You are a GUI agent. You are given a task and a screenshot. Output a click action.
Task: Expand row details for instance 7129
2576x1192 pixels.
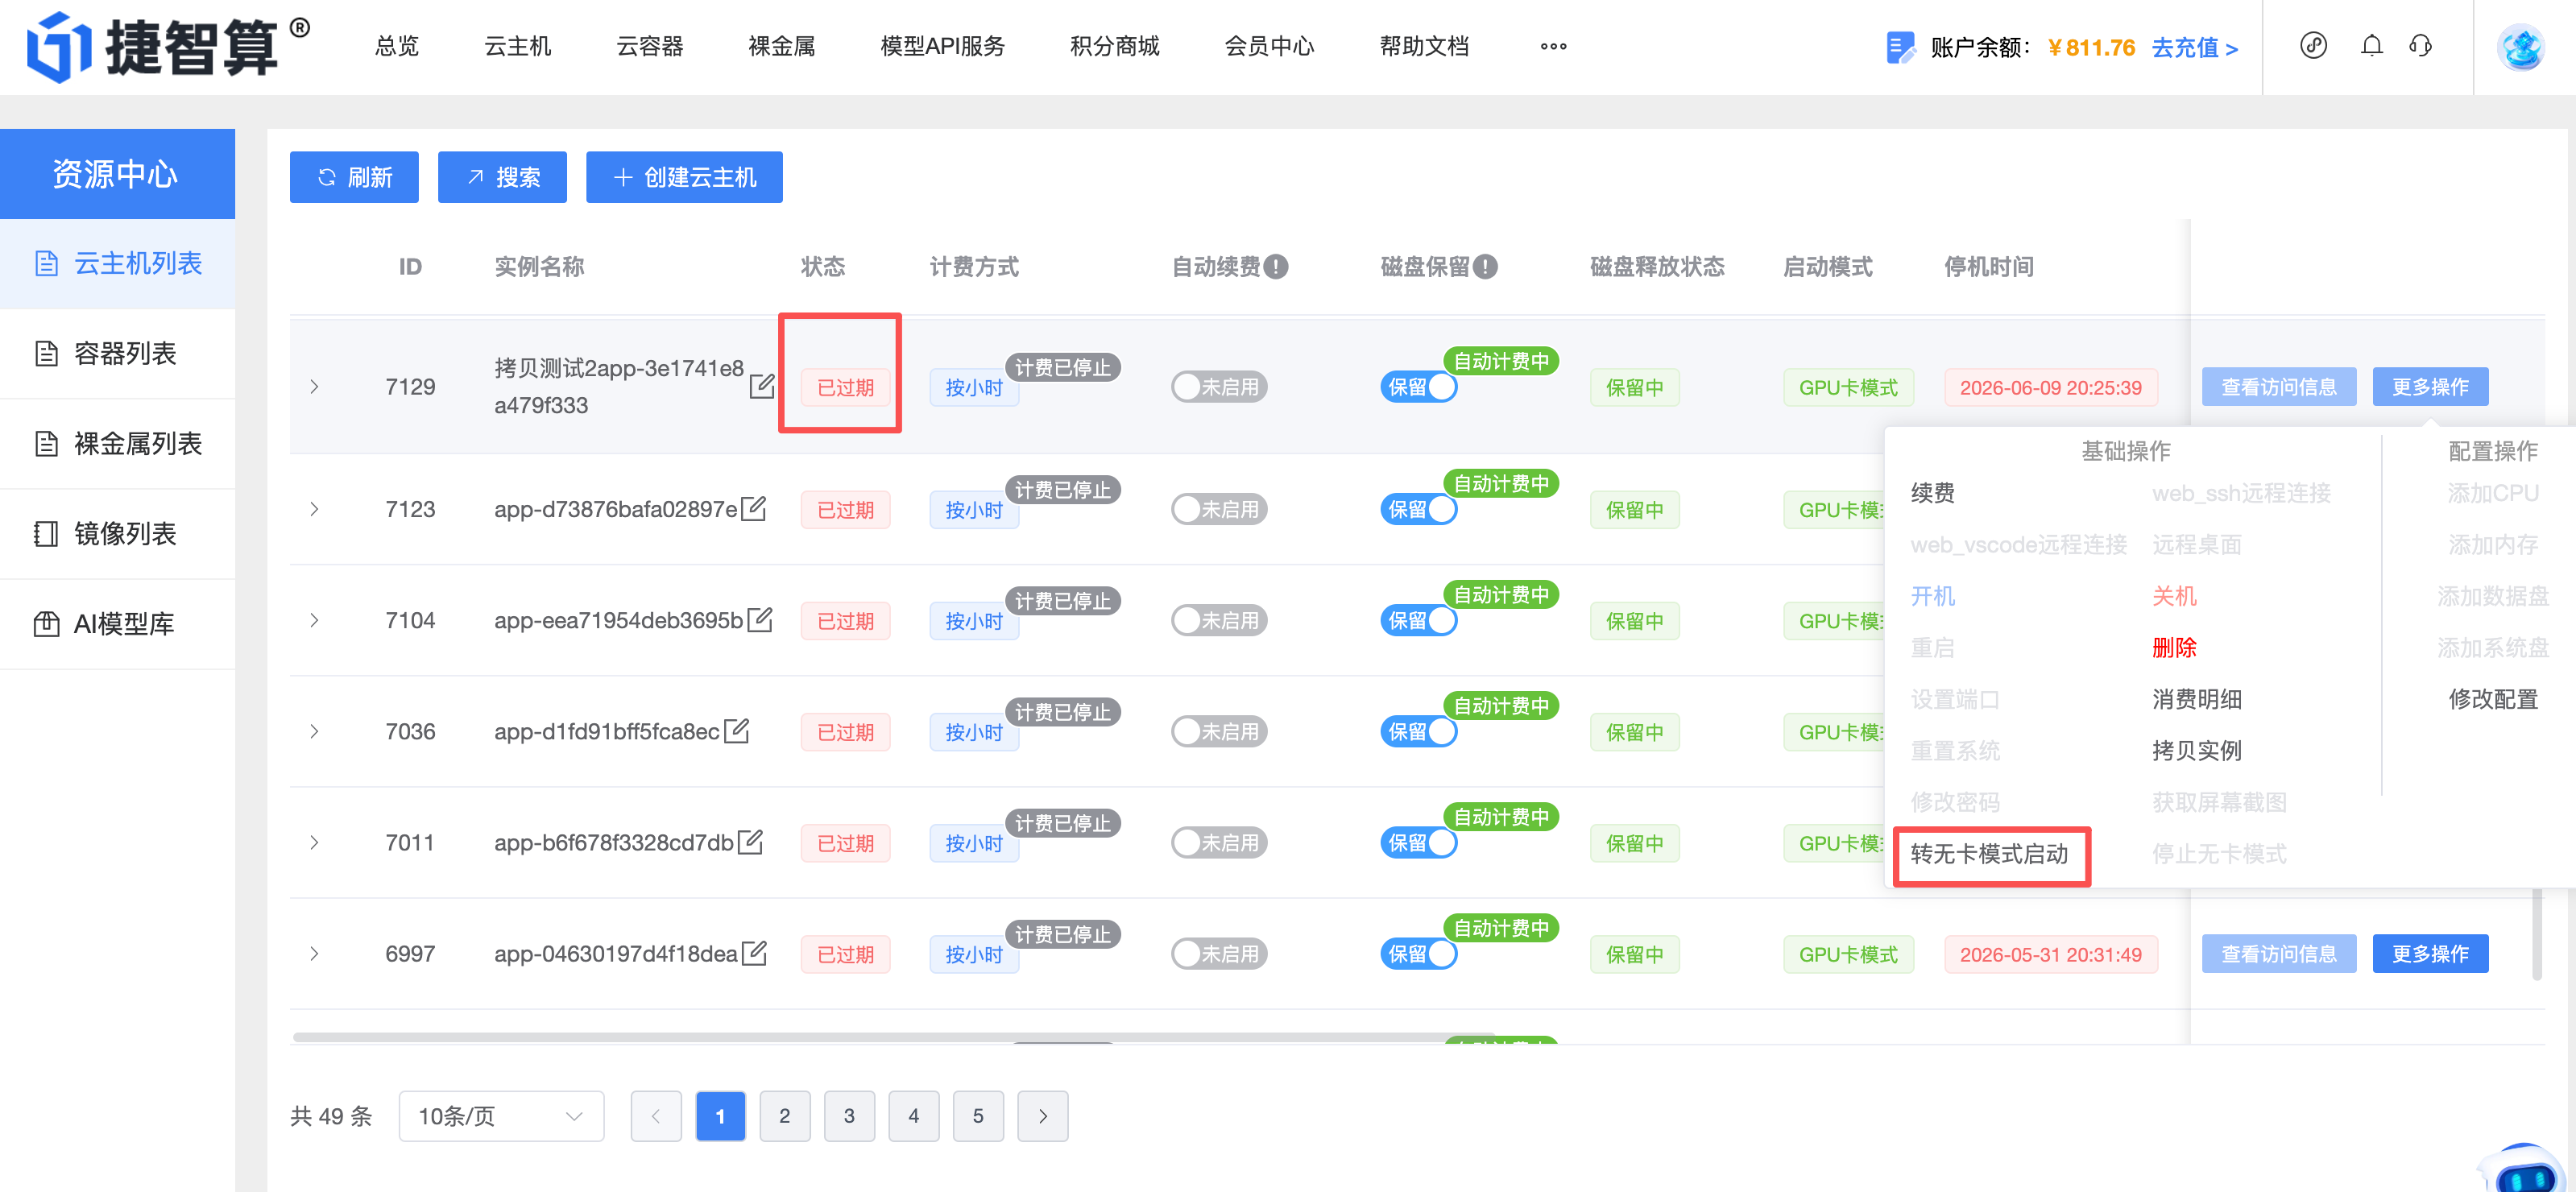pyautogui.click(x=314, y=387)
